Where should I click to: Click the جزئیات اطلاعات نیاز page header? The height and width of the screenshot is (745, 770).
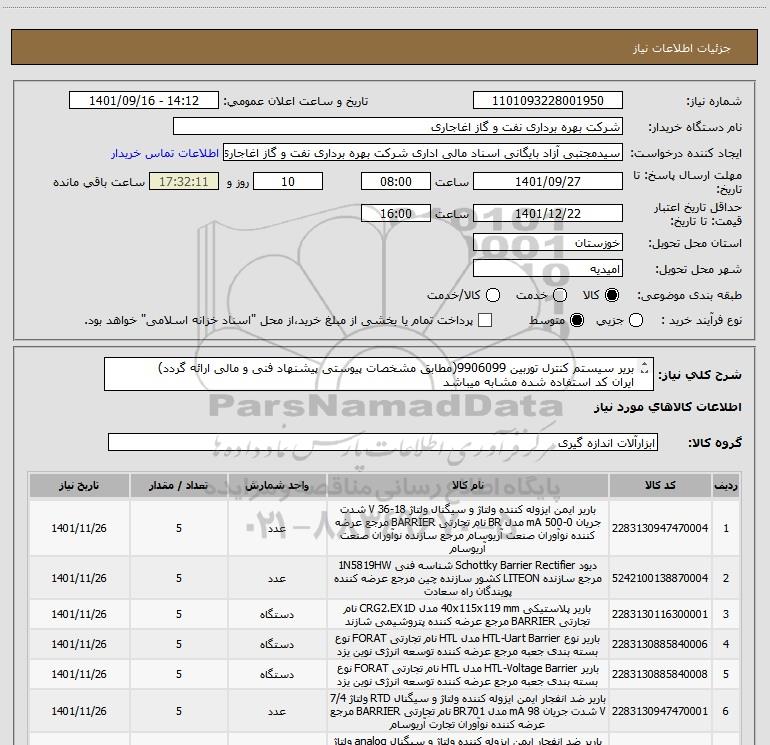click(x=682, y=48)
